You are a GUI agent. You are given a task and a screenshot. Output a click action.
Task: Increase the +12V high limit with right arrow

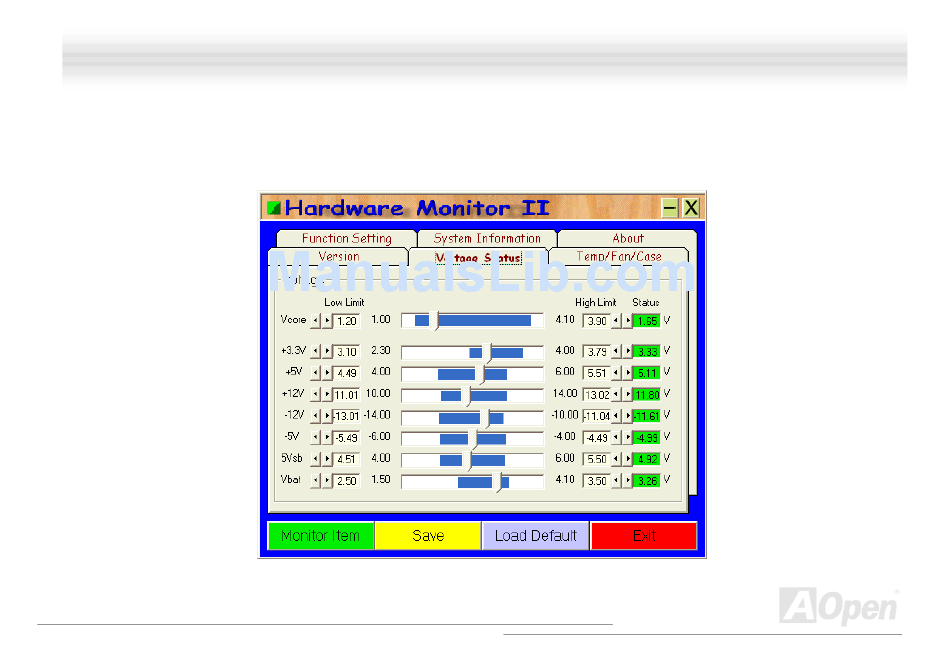point(627,394)
